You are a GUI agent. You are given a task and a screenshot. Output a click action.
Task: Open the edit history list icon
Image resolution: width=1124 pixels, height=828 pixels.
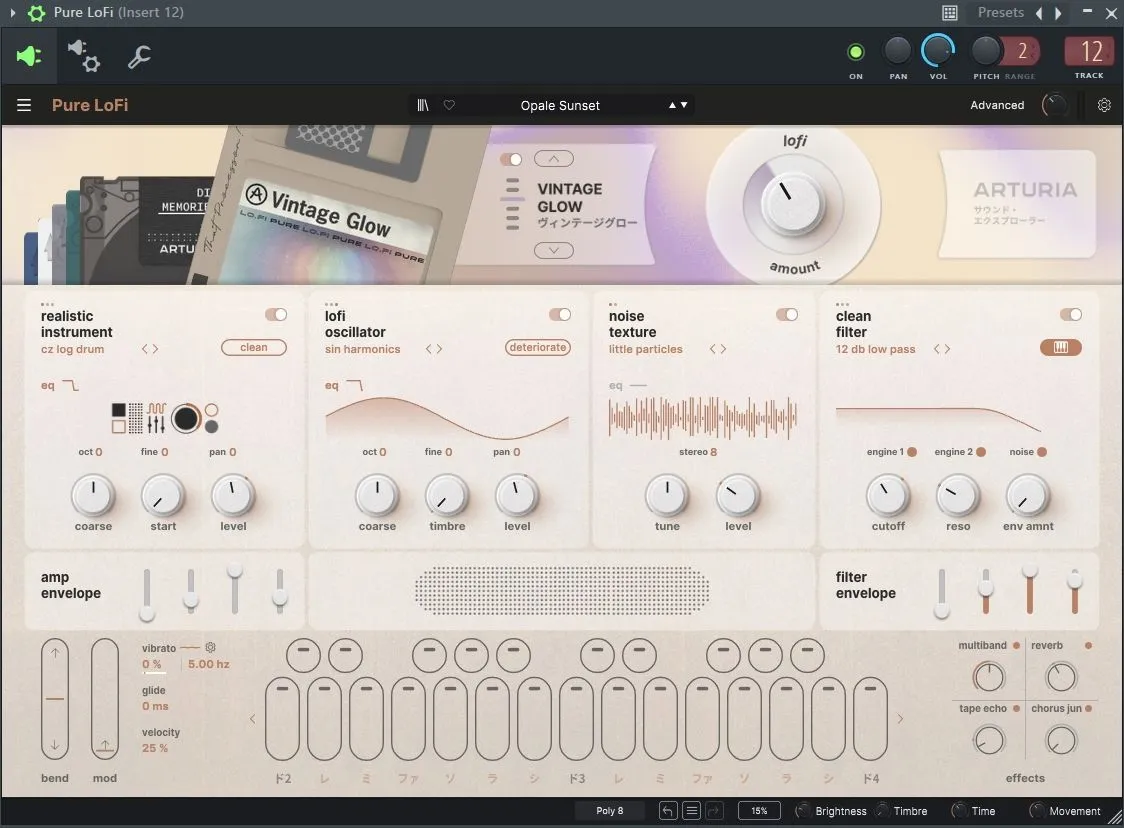[692, 811]
